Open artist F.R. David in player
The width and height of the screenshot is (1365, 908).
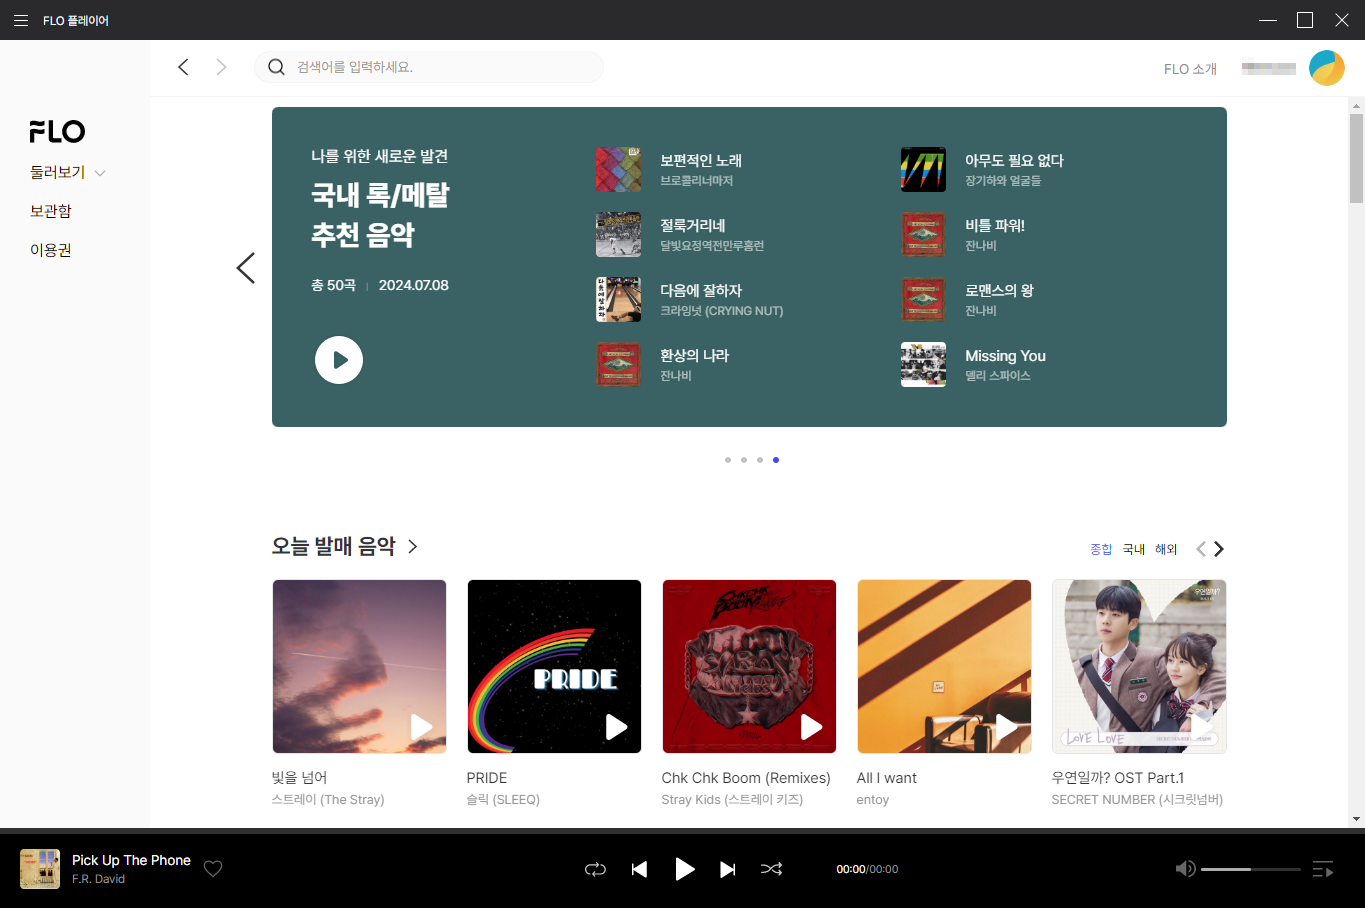pos(98,879)
